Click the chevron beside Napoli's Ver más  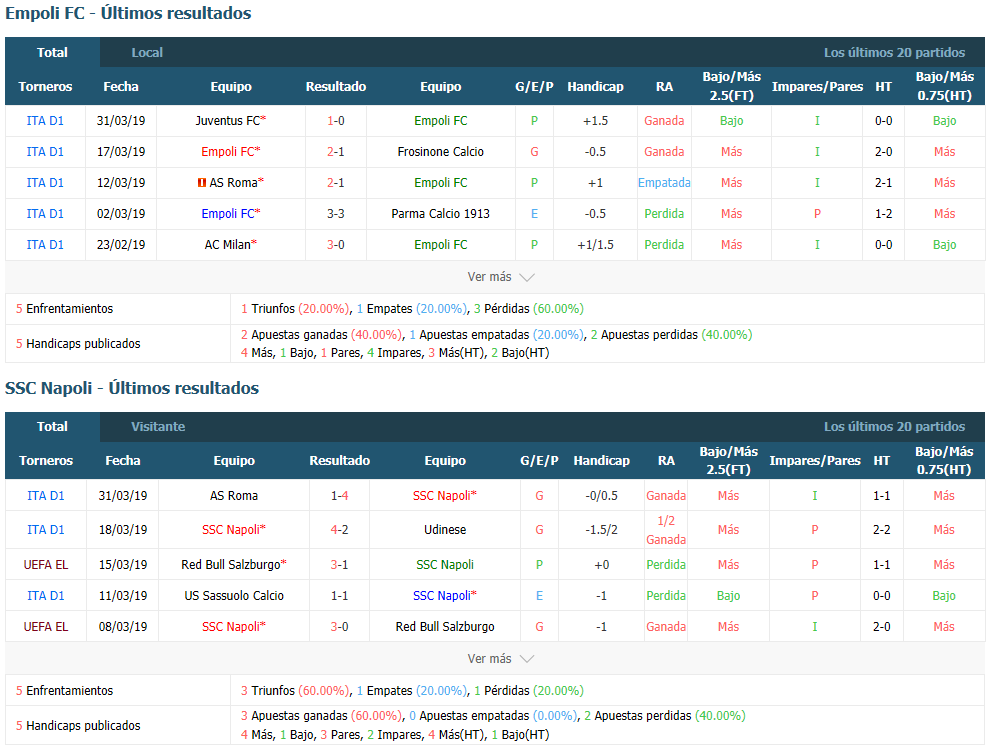526,659
